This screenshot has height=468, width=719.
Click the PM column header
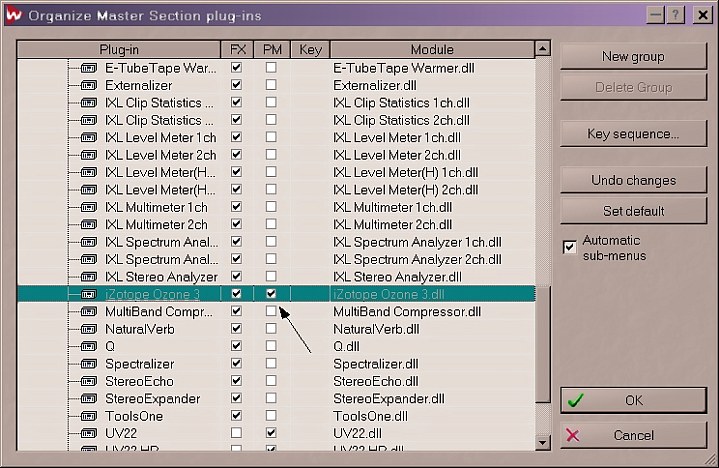click(272, 50)
